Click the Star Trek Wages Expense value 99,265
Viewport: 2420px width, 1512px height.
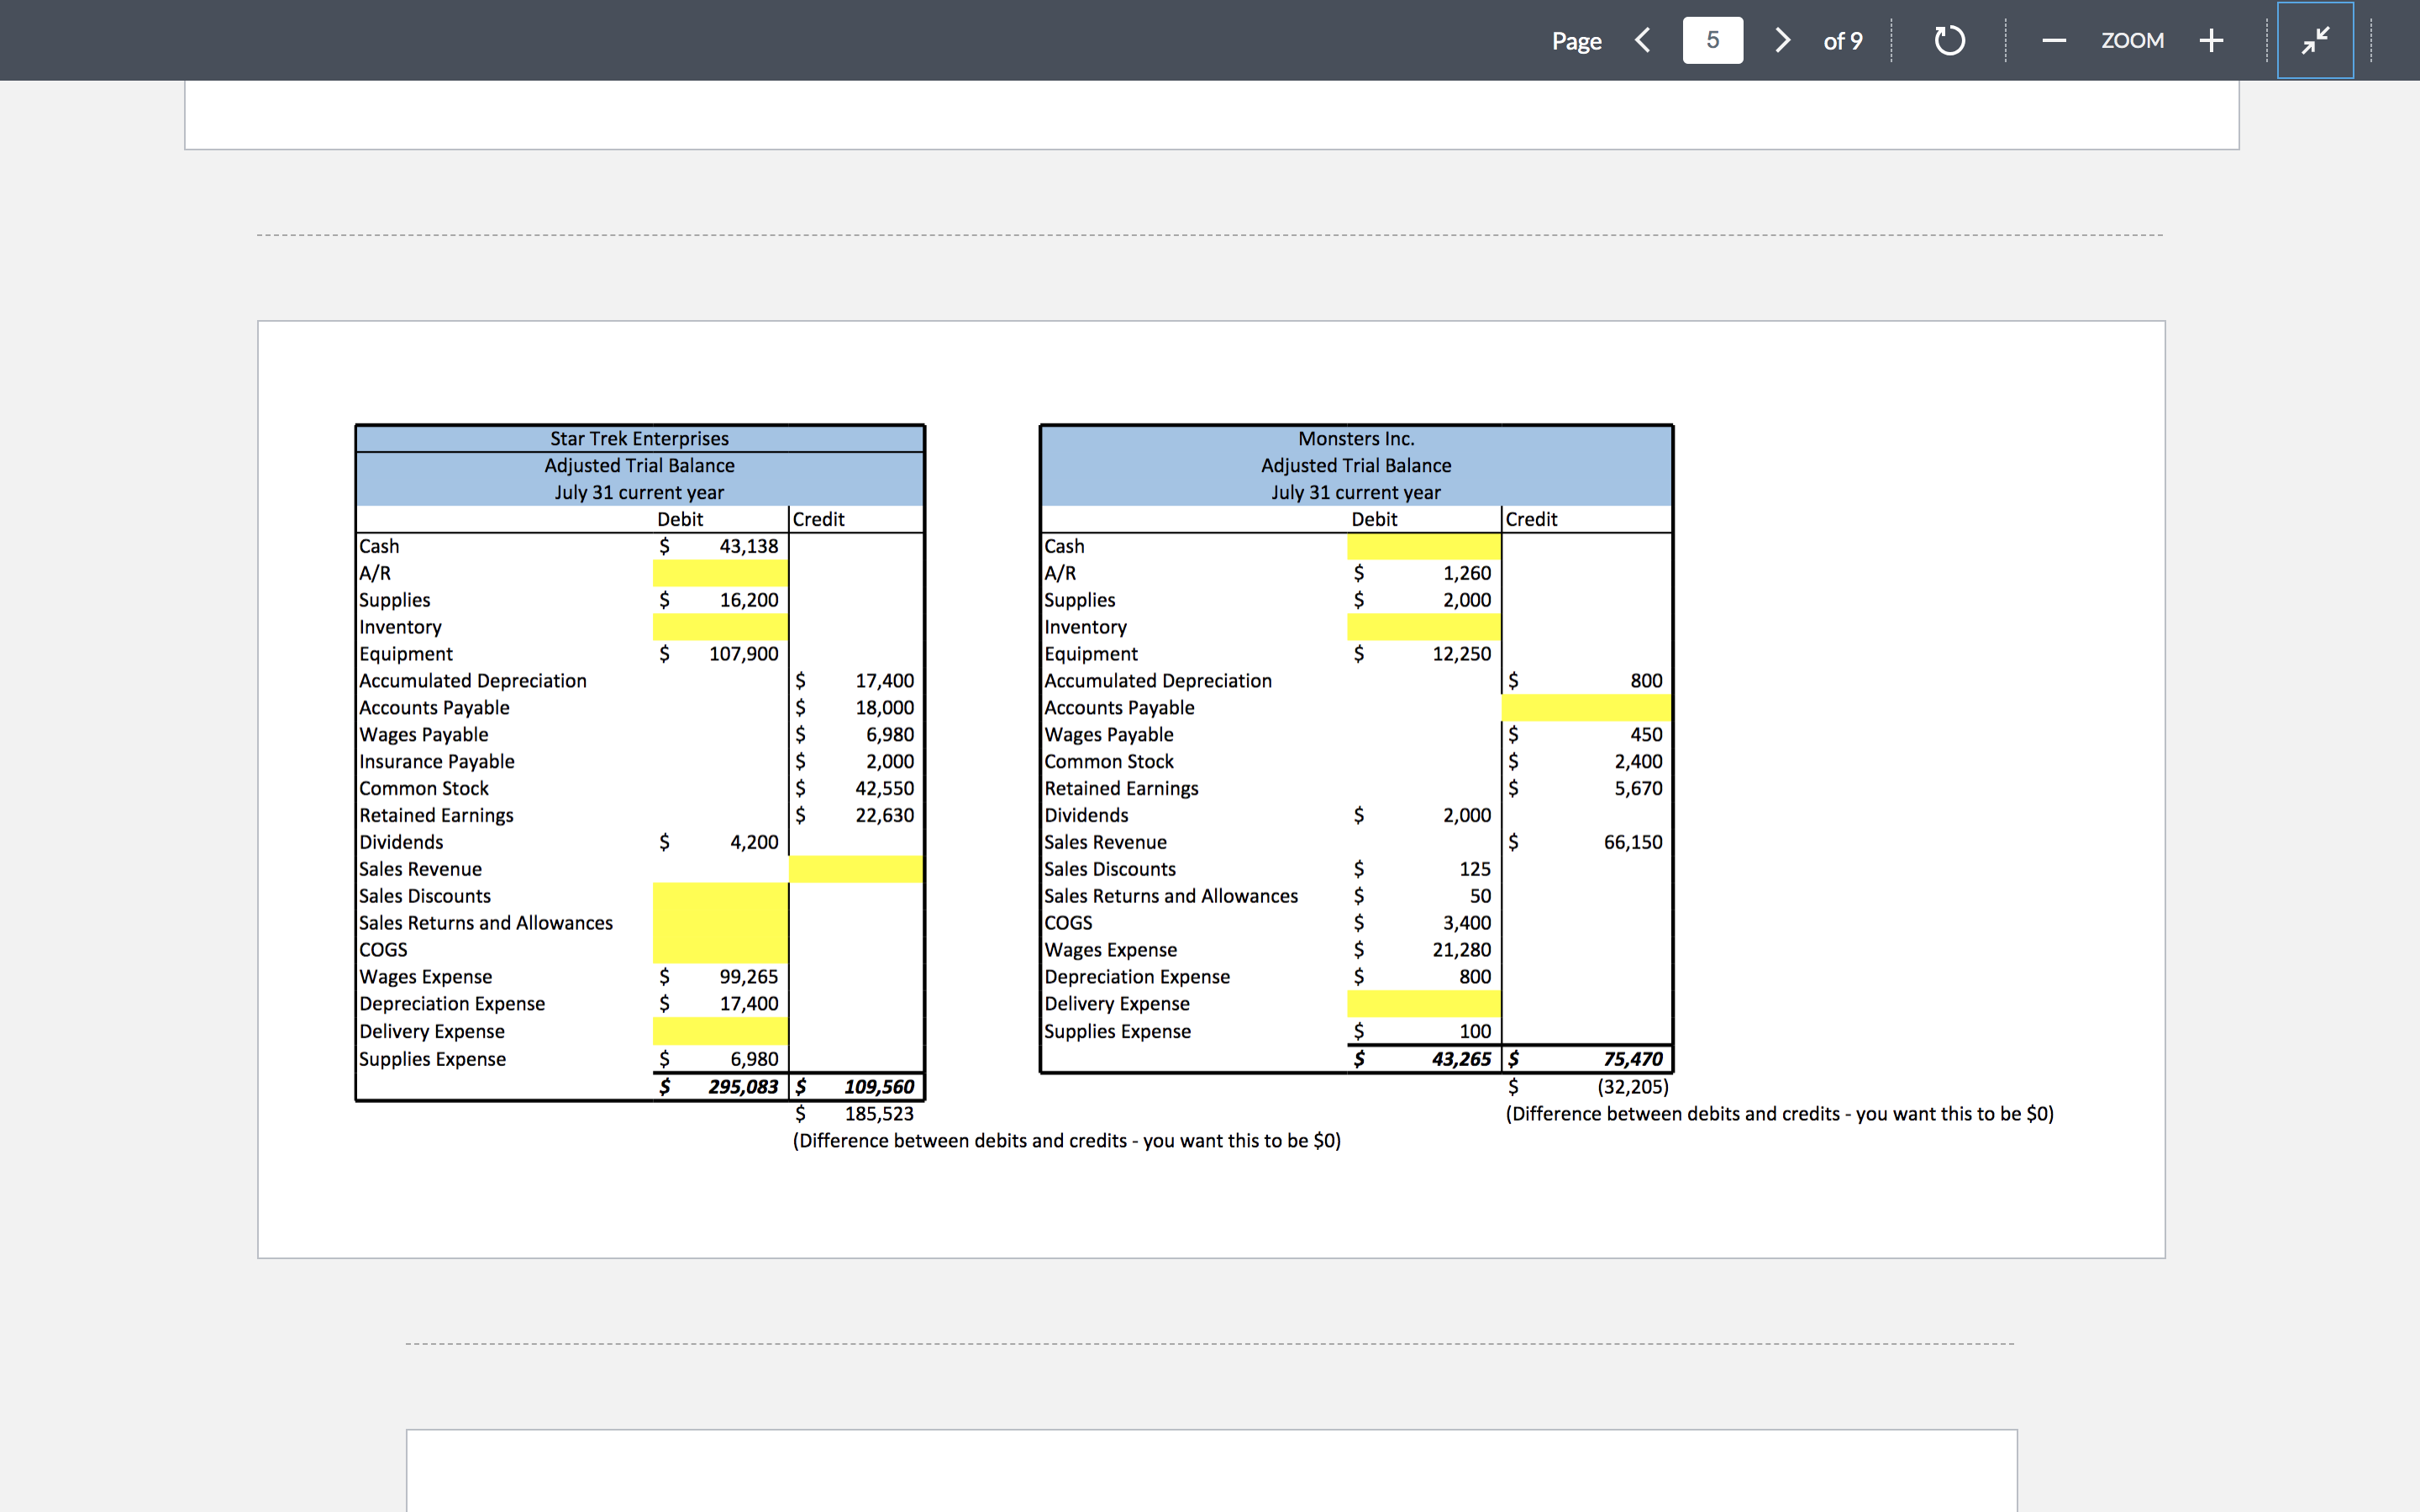[748, 977]
